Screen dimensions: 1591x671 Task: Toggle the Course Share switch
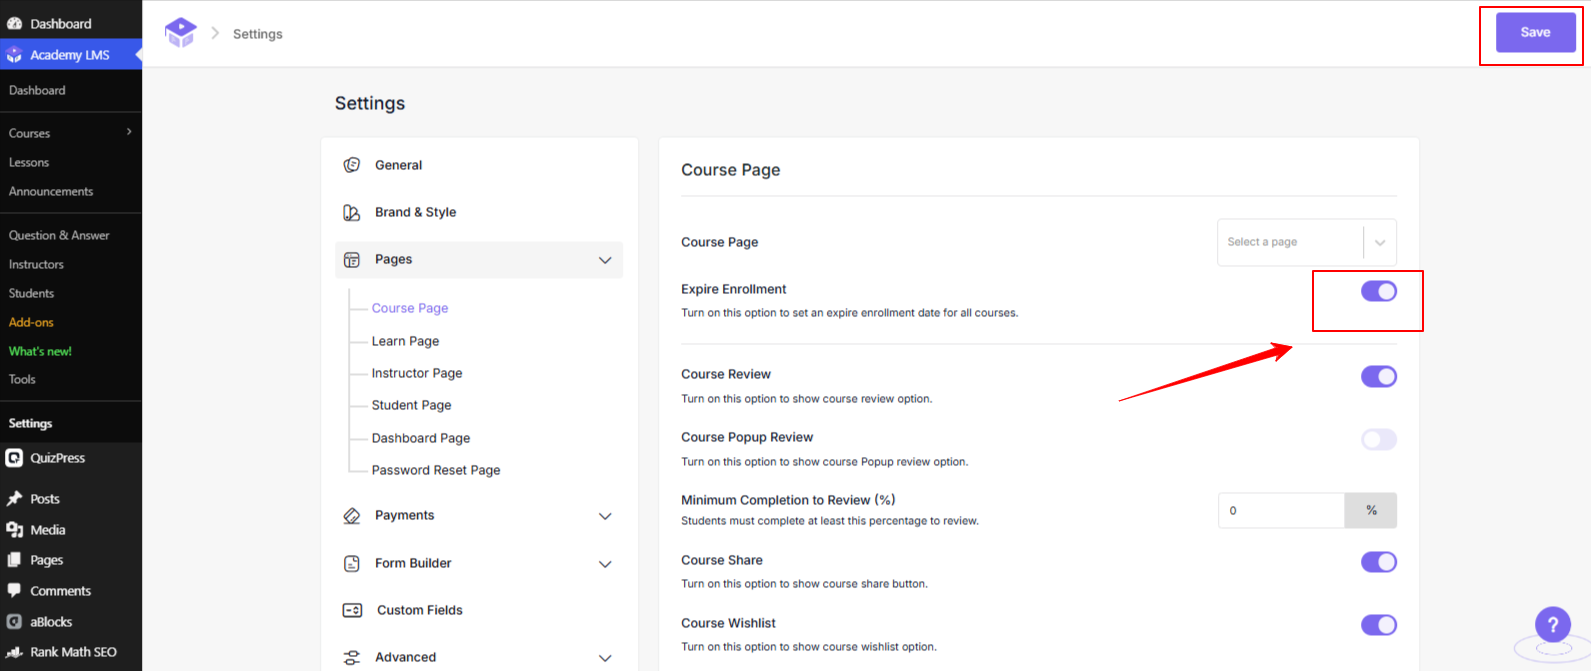pyautogui.click(x=1379, y=562)
